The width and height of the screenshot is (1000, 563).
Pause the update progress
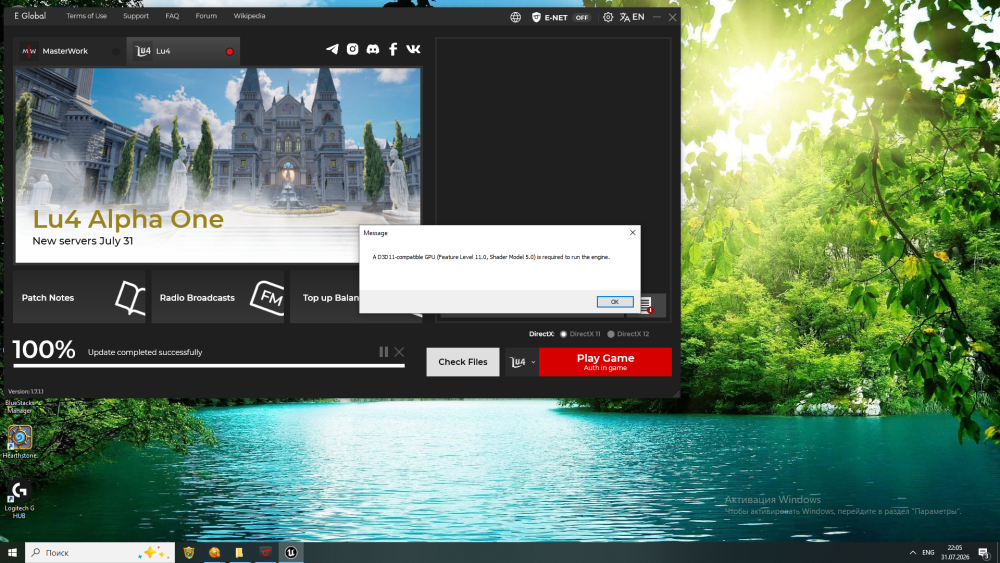click(x=383, y=352)
